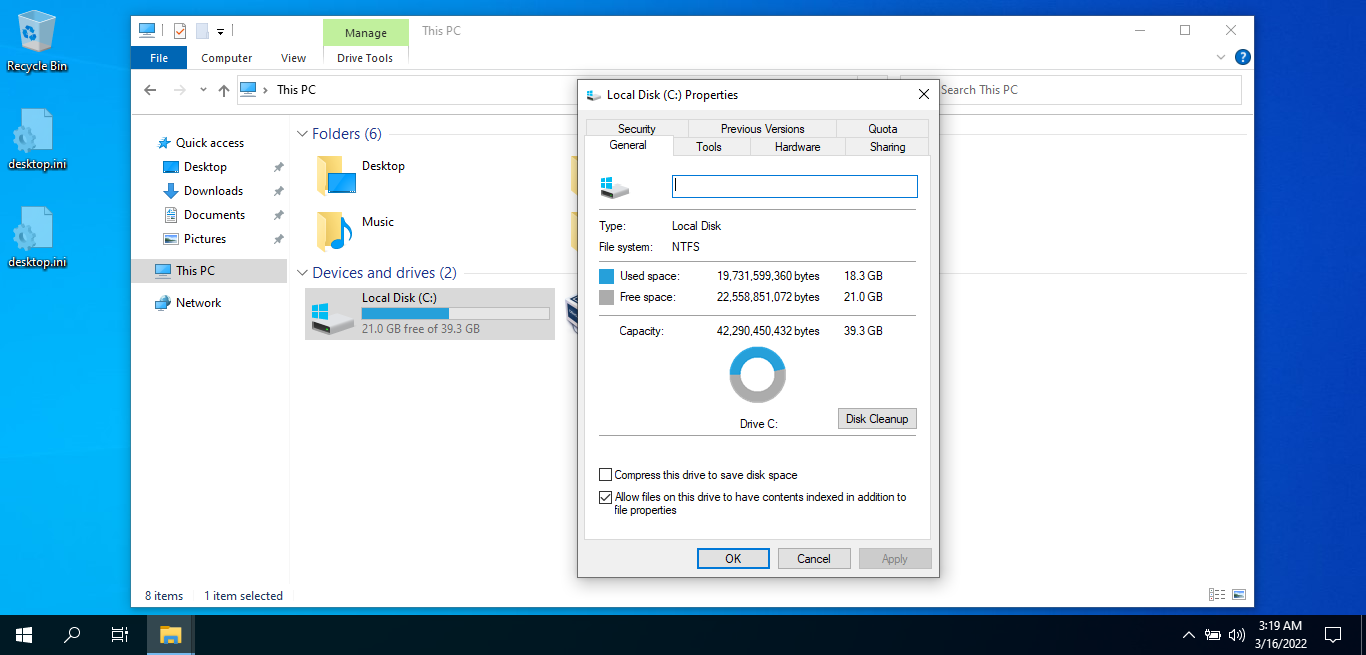This screenshot has width=1366, height=655.
Task: Click the drive usage donut chart
Action: pyautogui.click(x=758, y=375)
